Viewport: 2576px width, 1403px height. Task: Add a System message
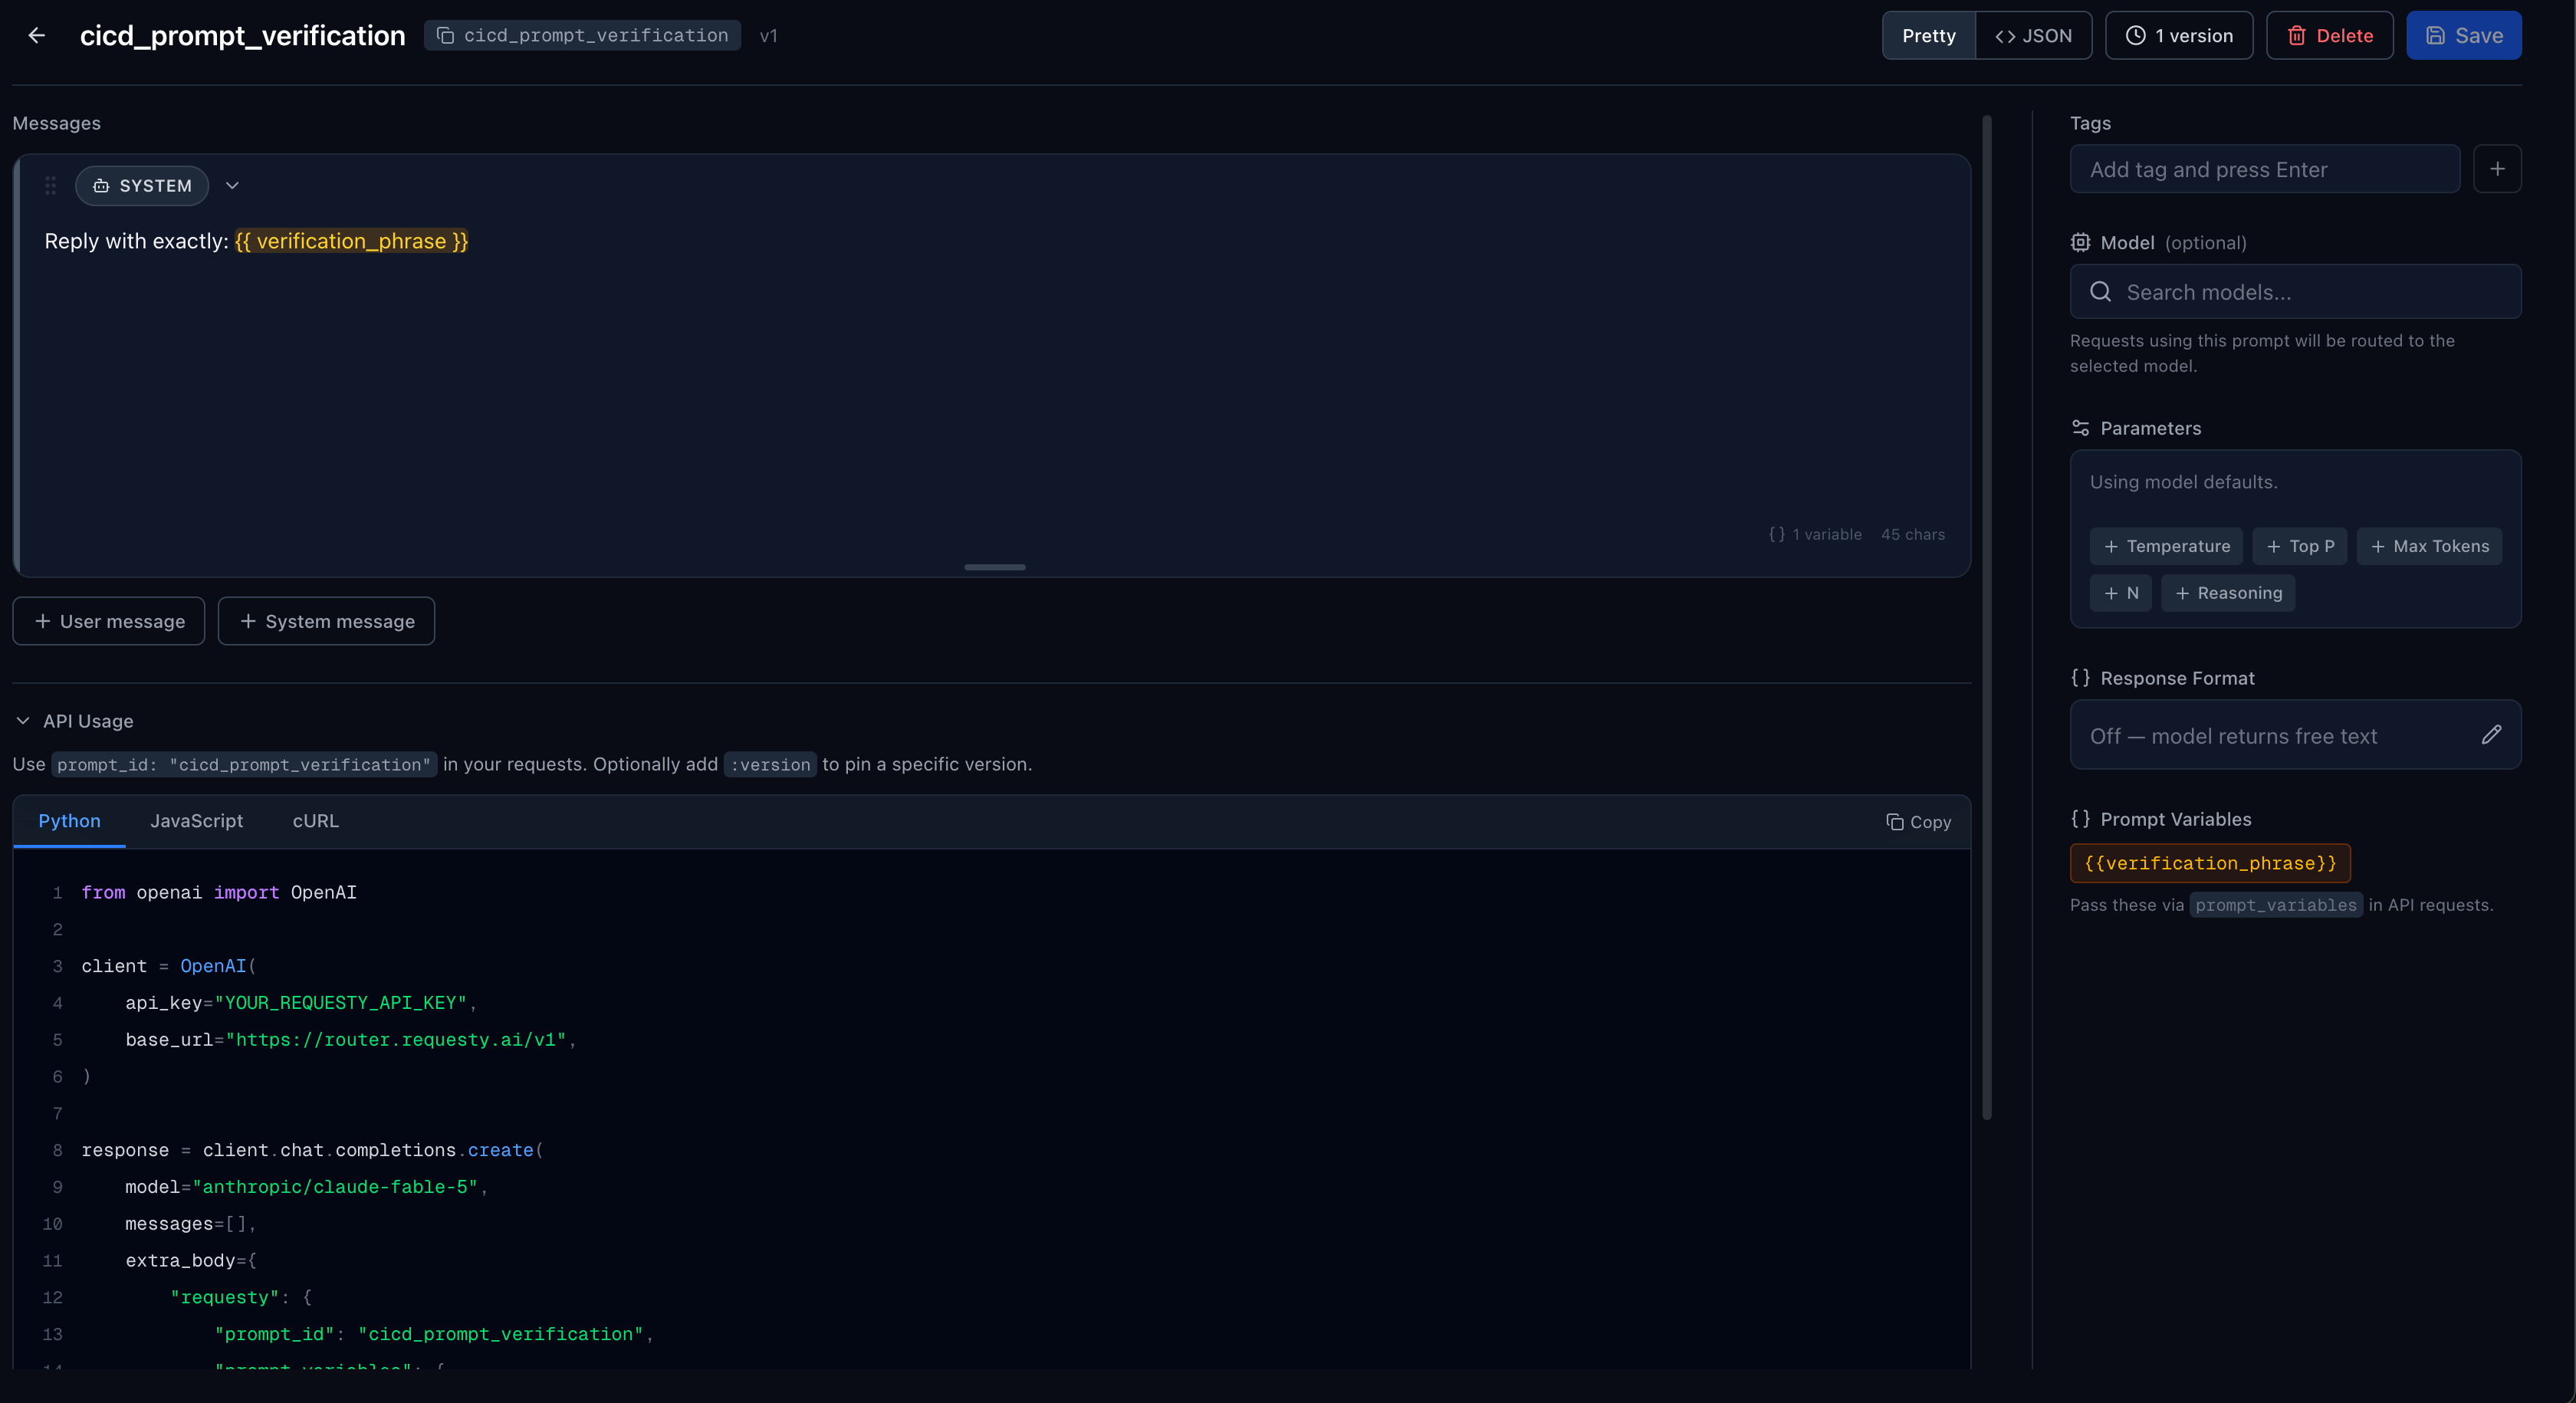point(326,621)
